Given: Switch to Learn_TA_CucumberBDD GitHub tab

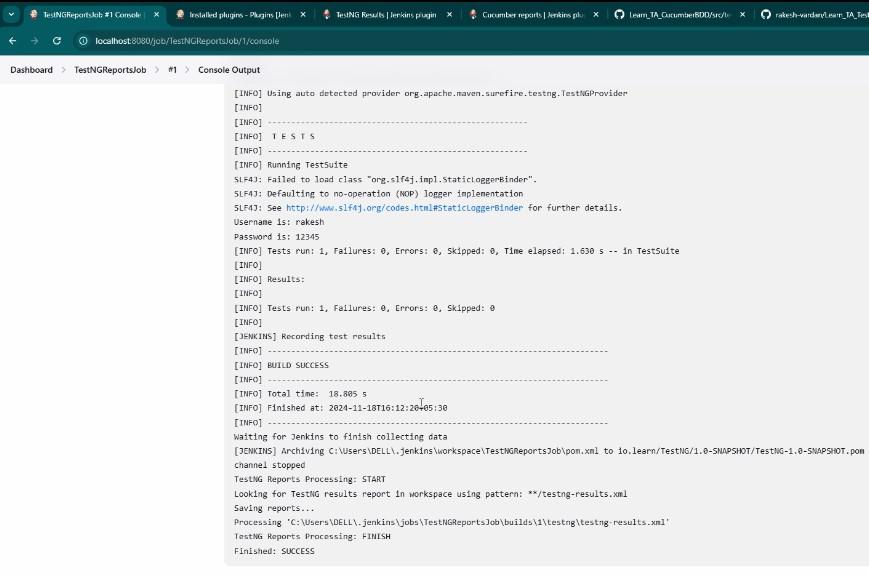Looking at the screenshot, I should tap(679, 15).
